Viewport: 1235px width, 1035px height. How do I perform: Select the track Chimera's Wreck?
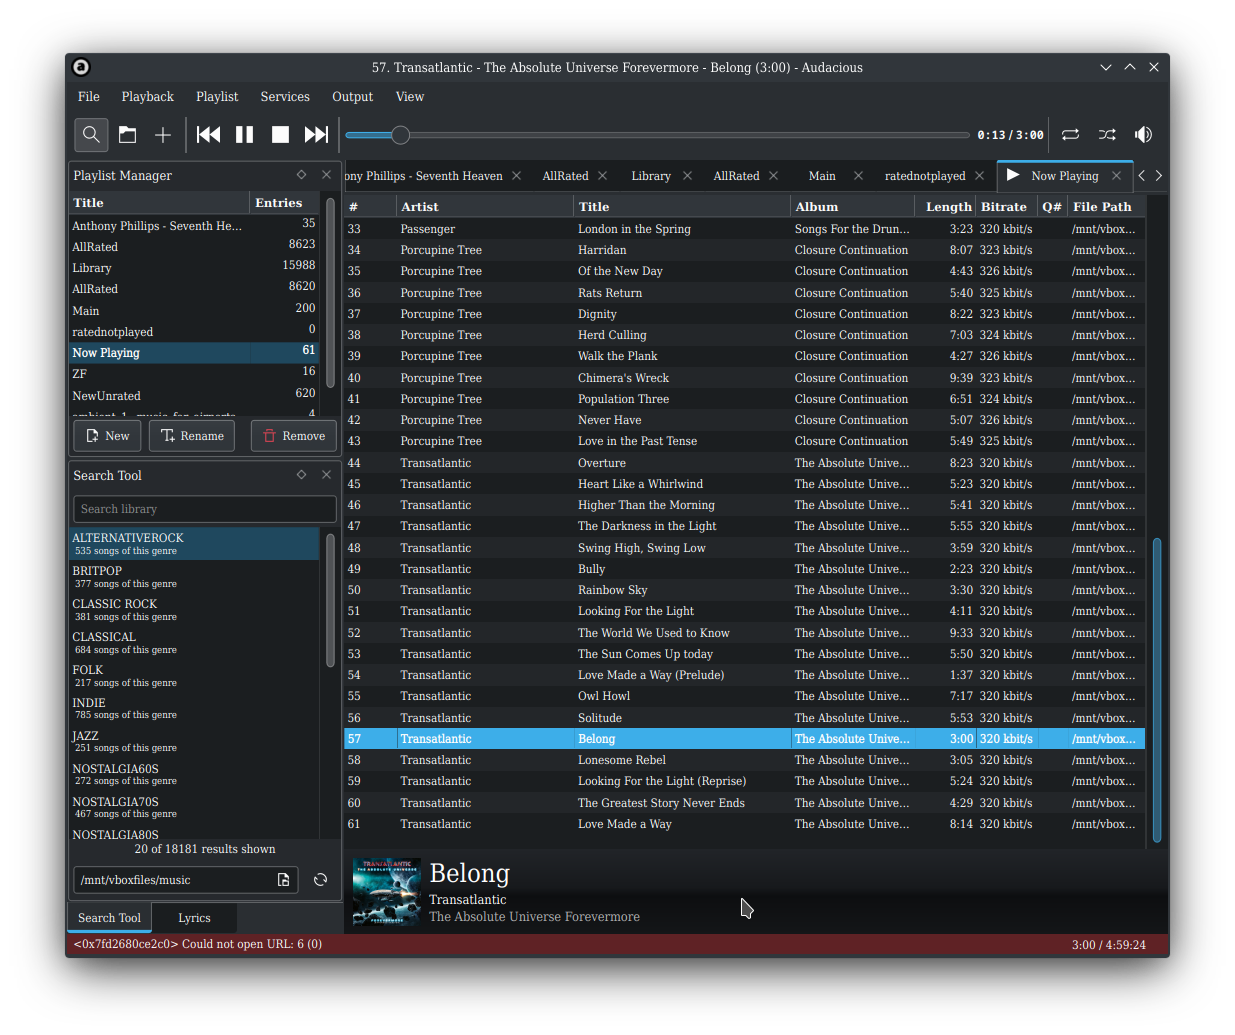(744, 378)
